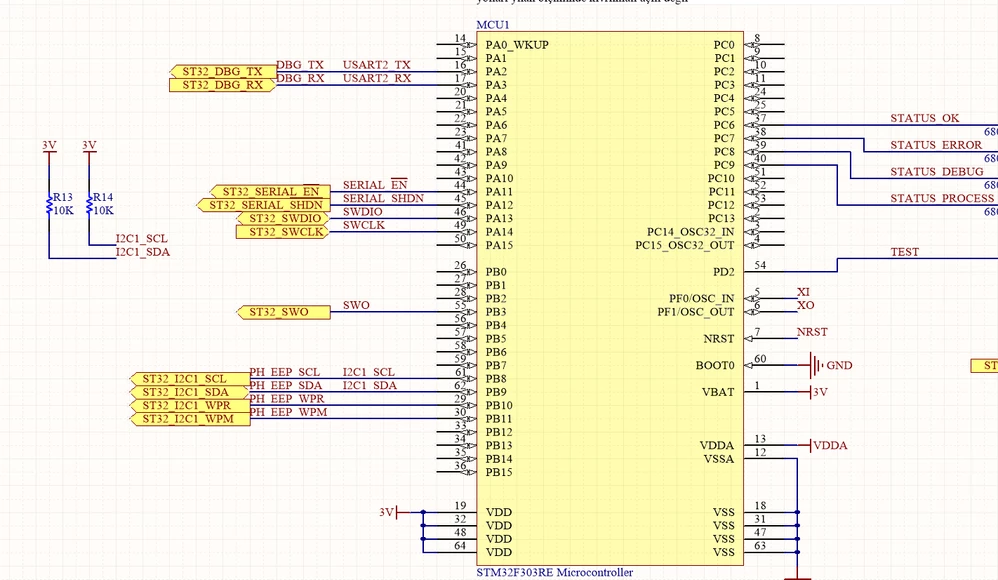The width and height of the screenshot is (998, 580).
Task: Select the ST32_I2C1_WPM port
Action: click(190, 419)
